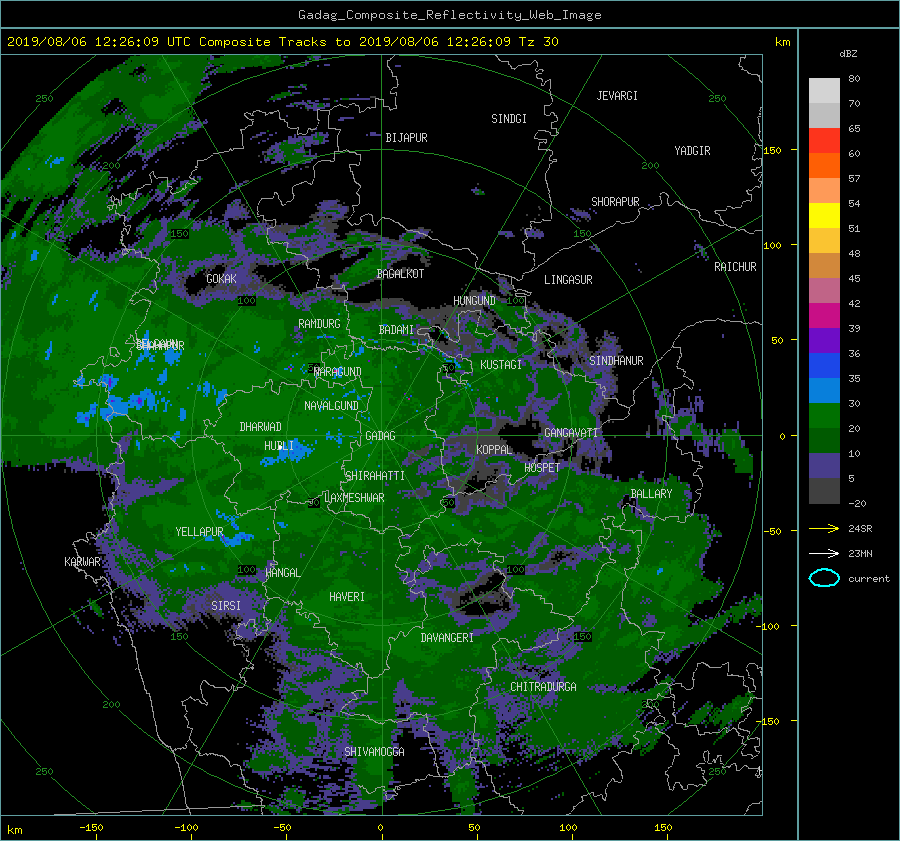Select the blue 36 dBZ color swatch
900x841 pixels.
(824, 365)
